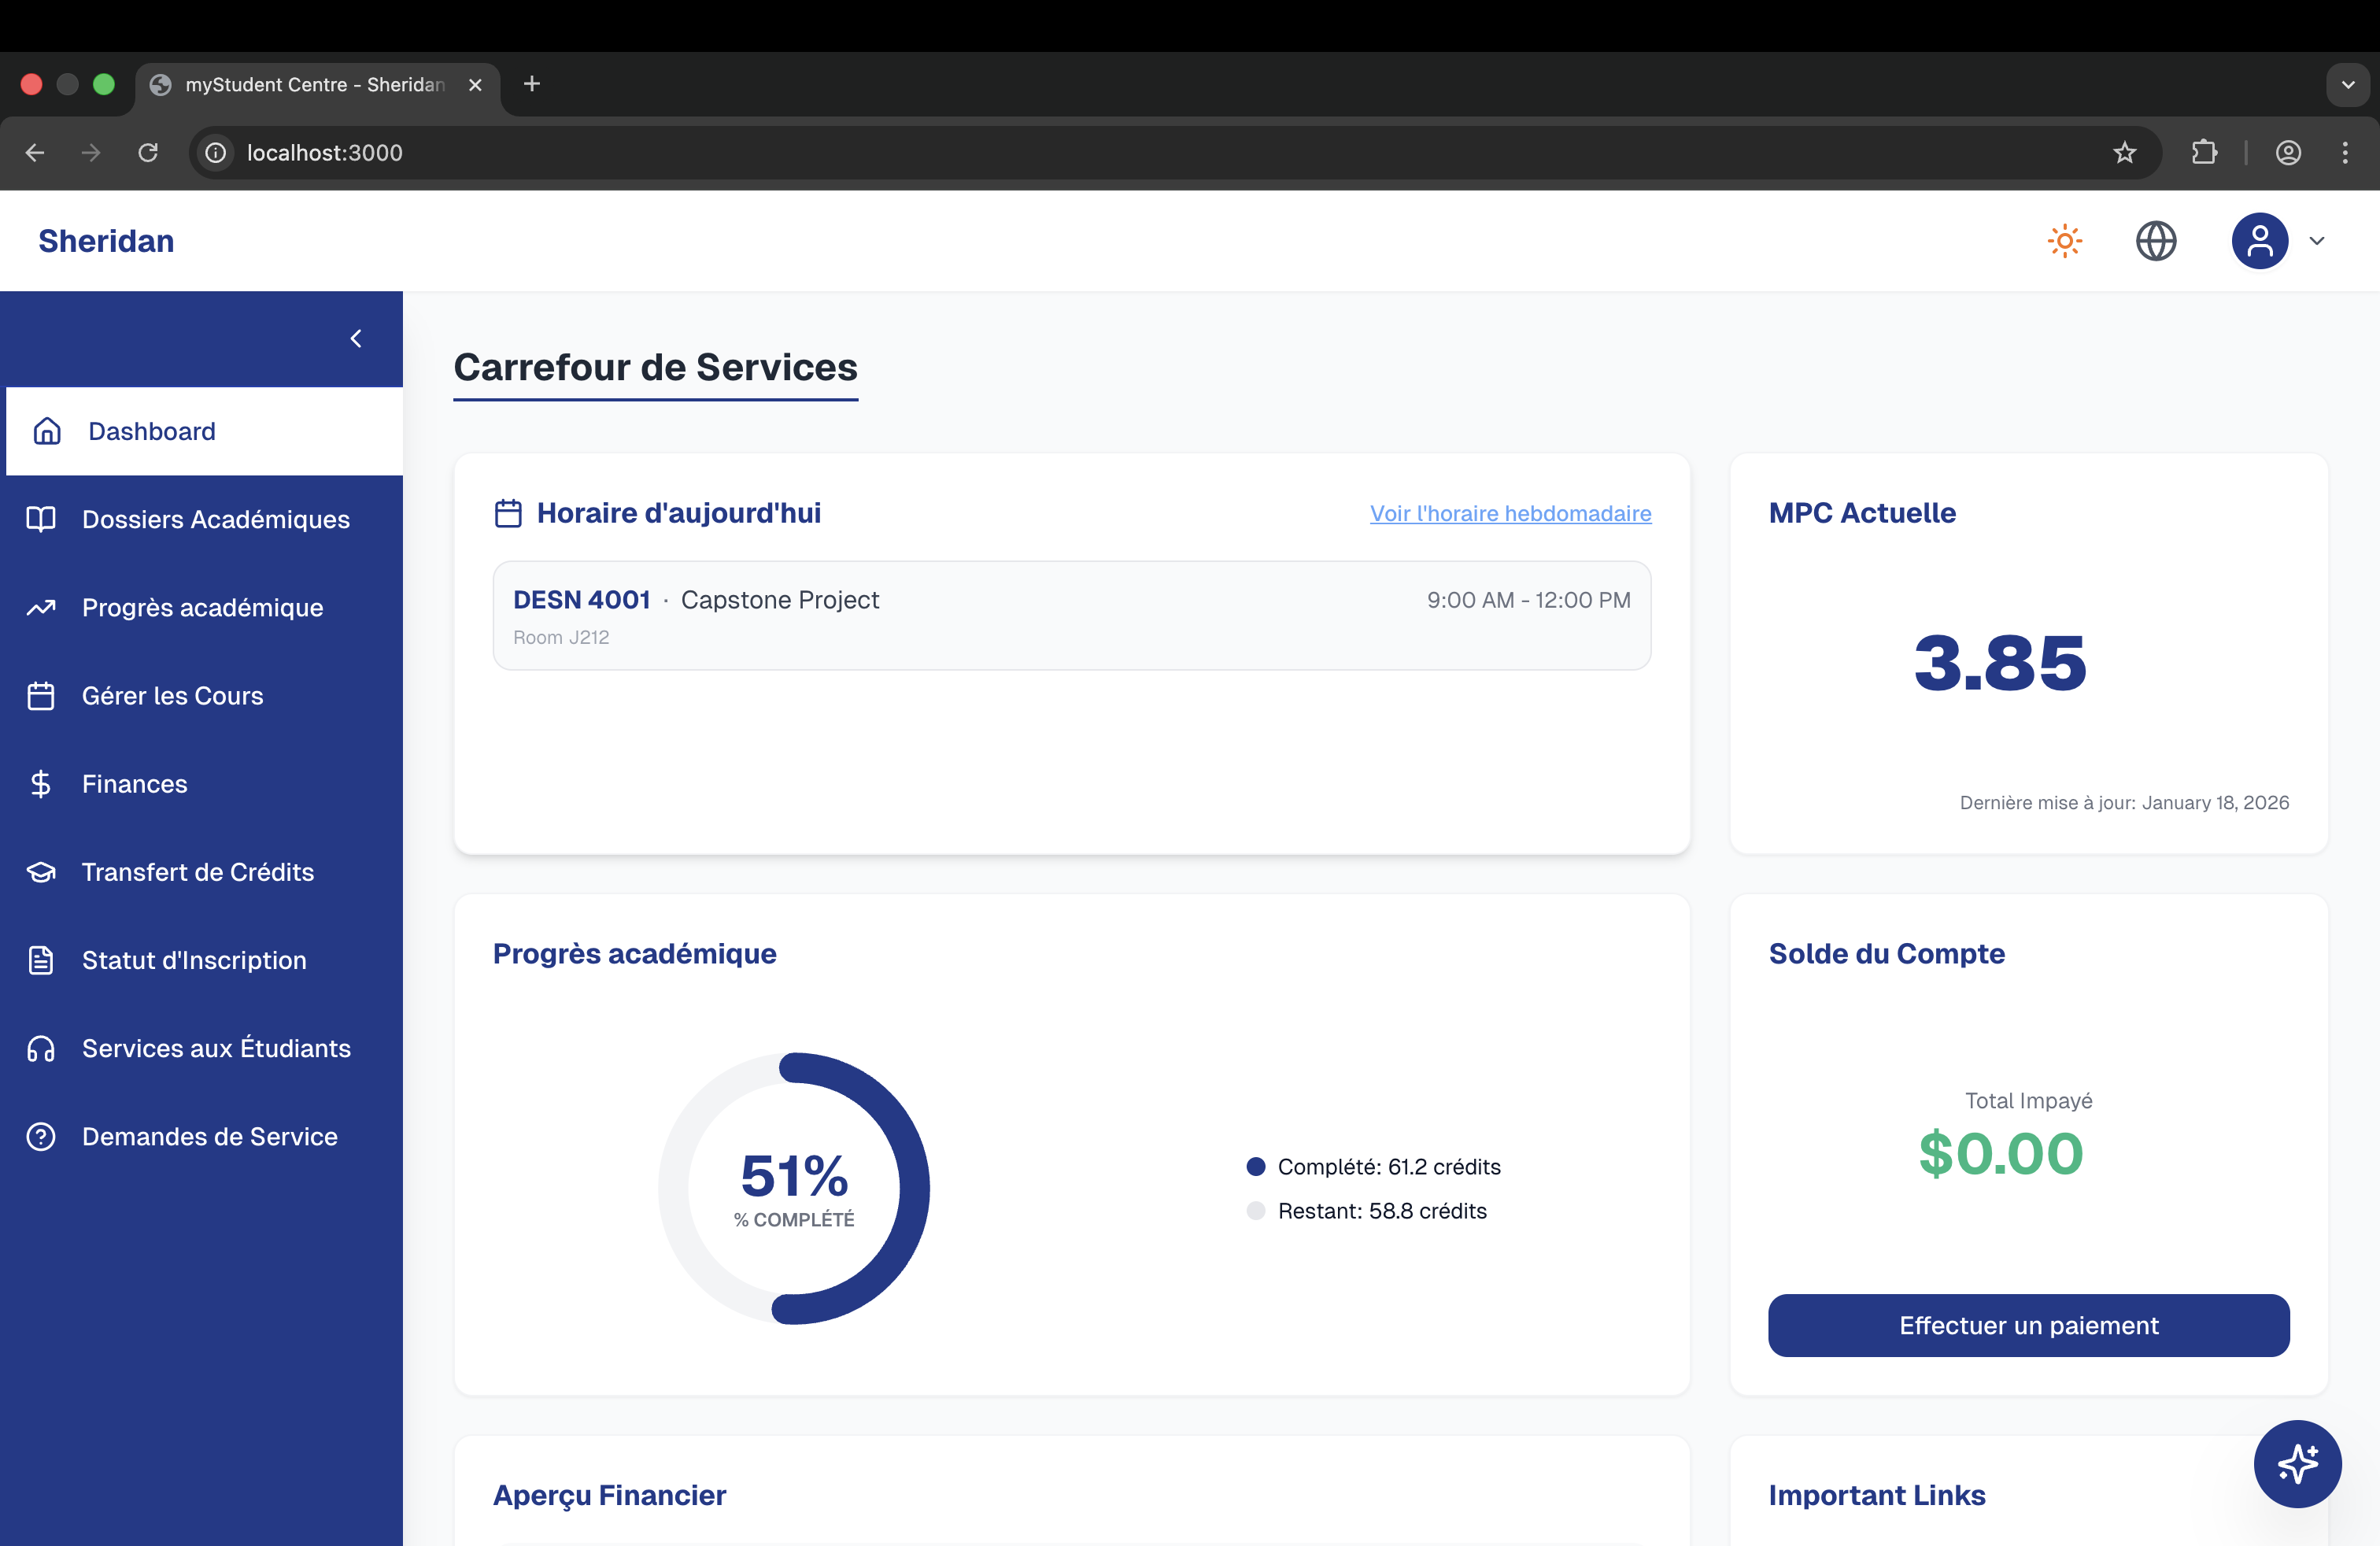
Task: Collapse the sidebar with the chevron
Action: [x=356, y=339]
